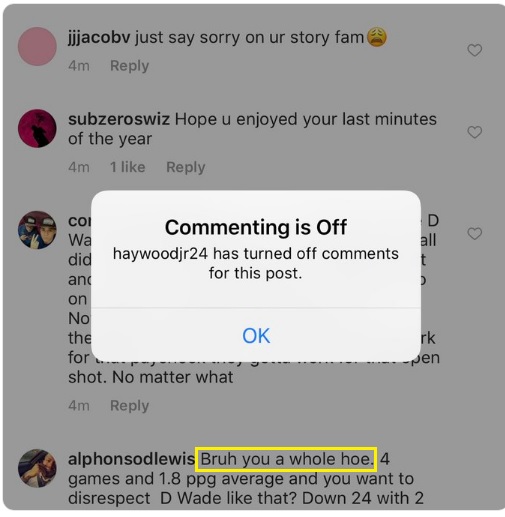
Task: Open the alphonsodlewis username link
Action: point(131,459)
